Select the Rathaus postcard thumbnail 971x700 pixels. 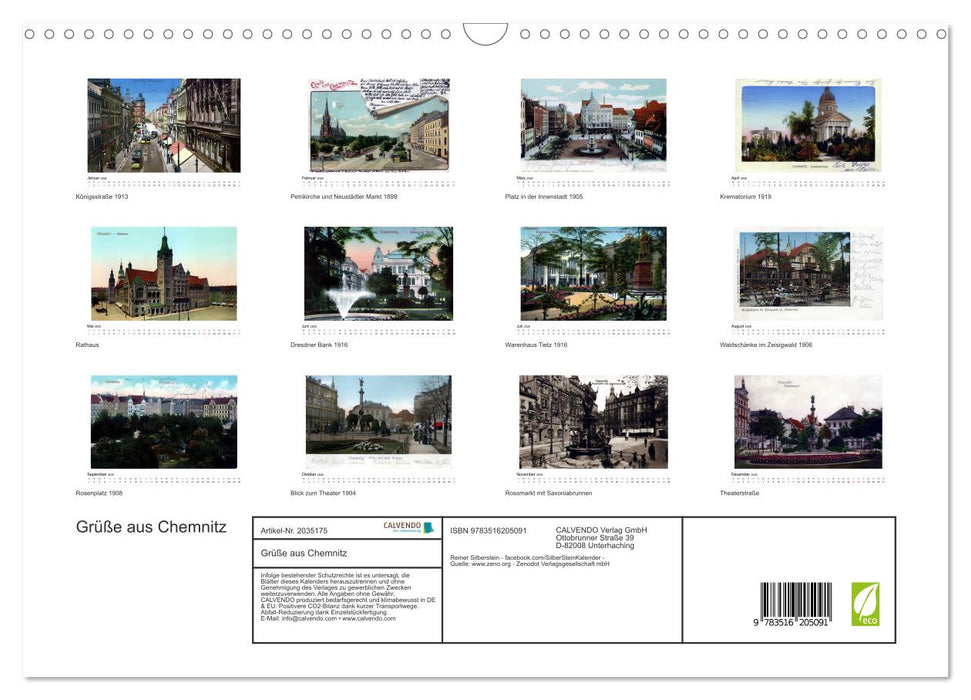coord(165,272)
